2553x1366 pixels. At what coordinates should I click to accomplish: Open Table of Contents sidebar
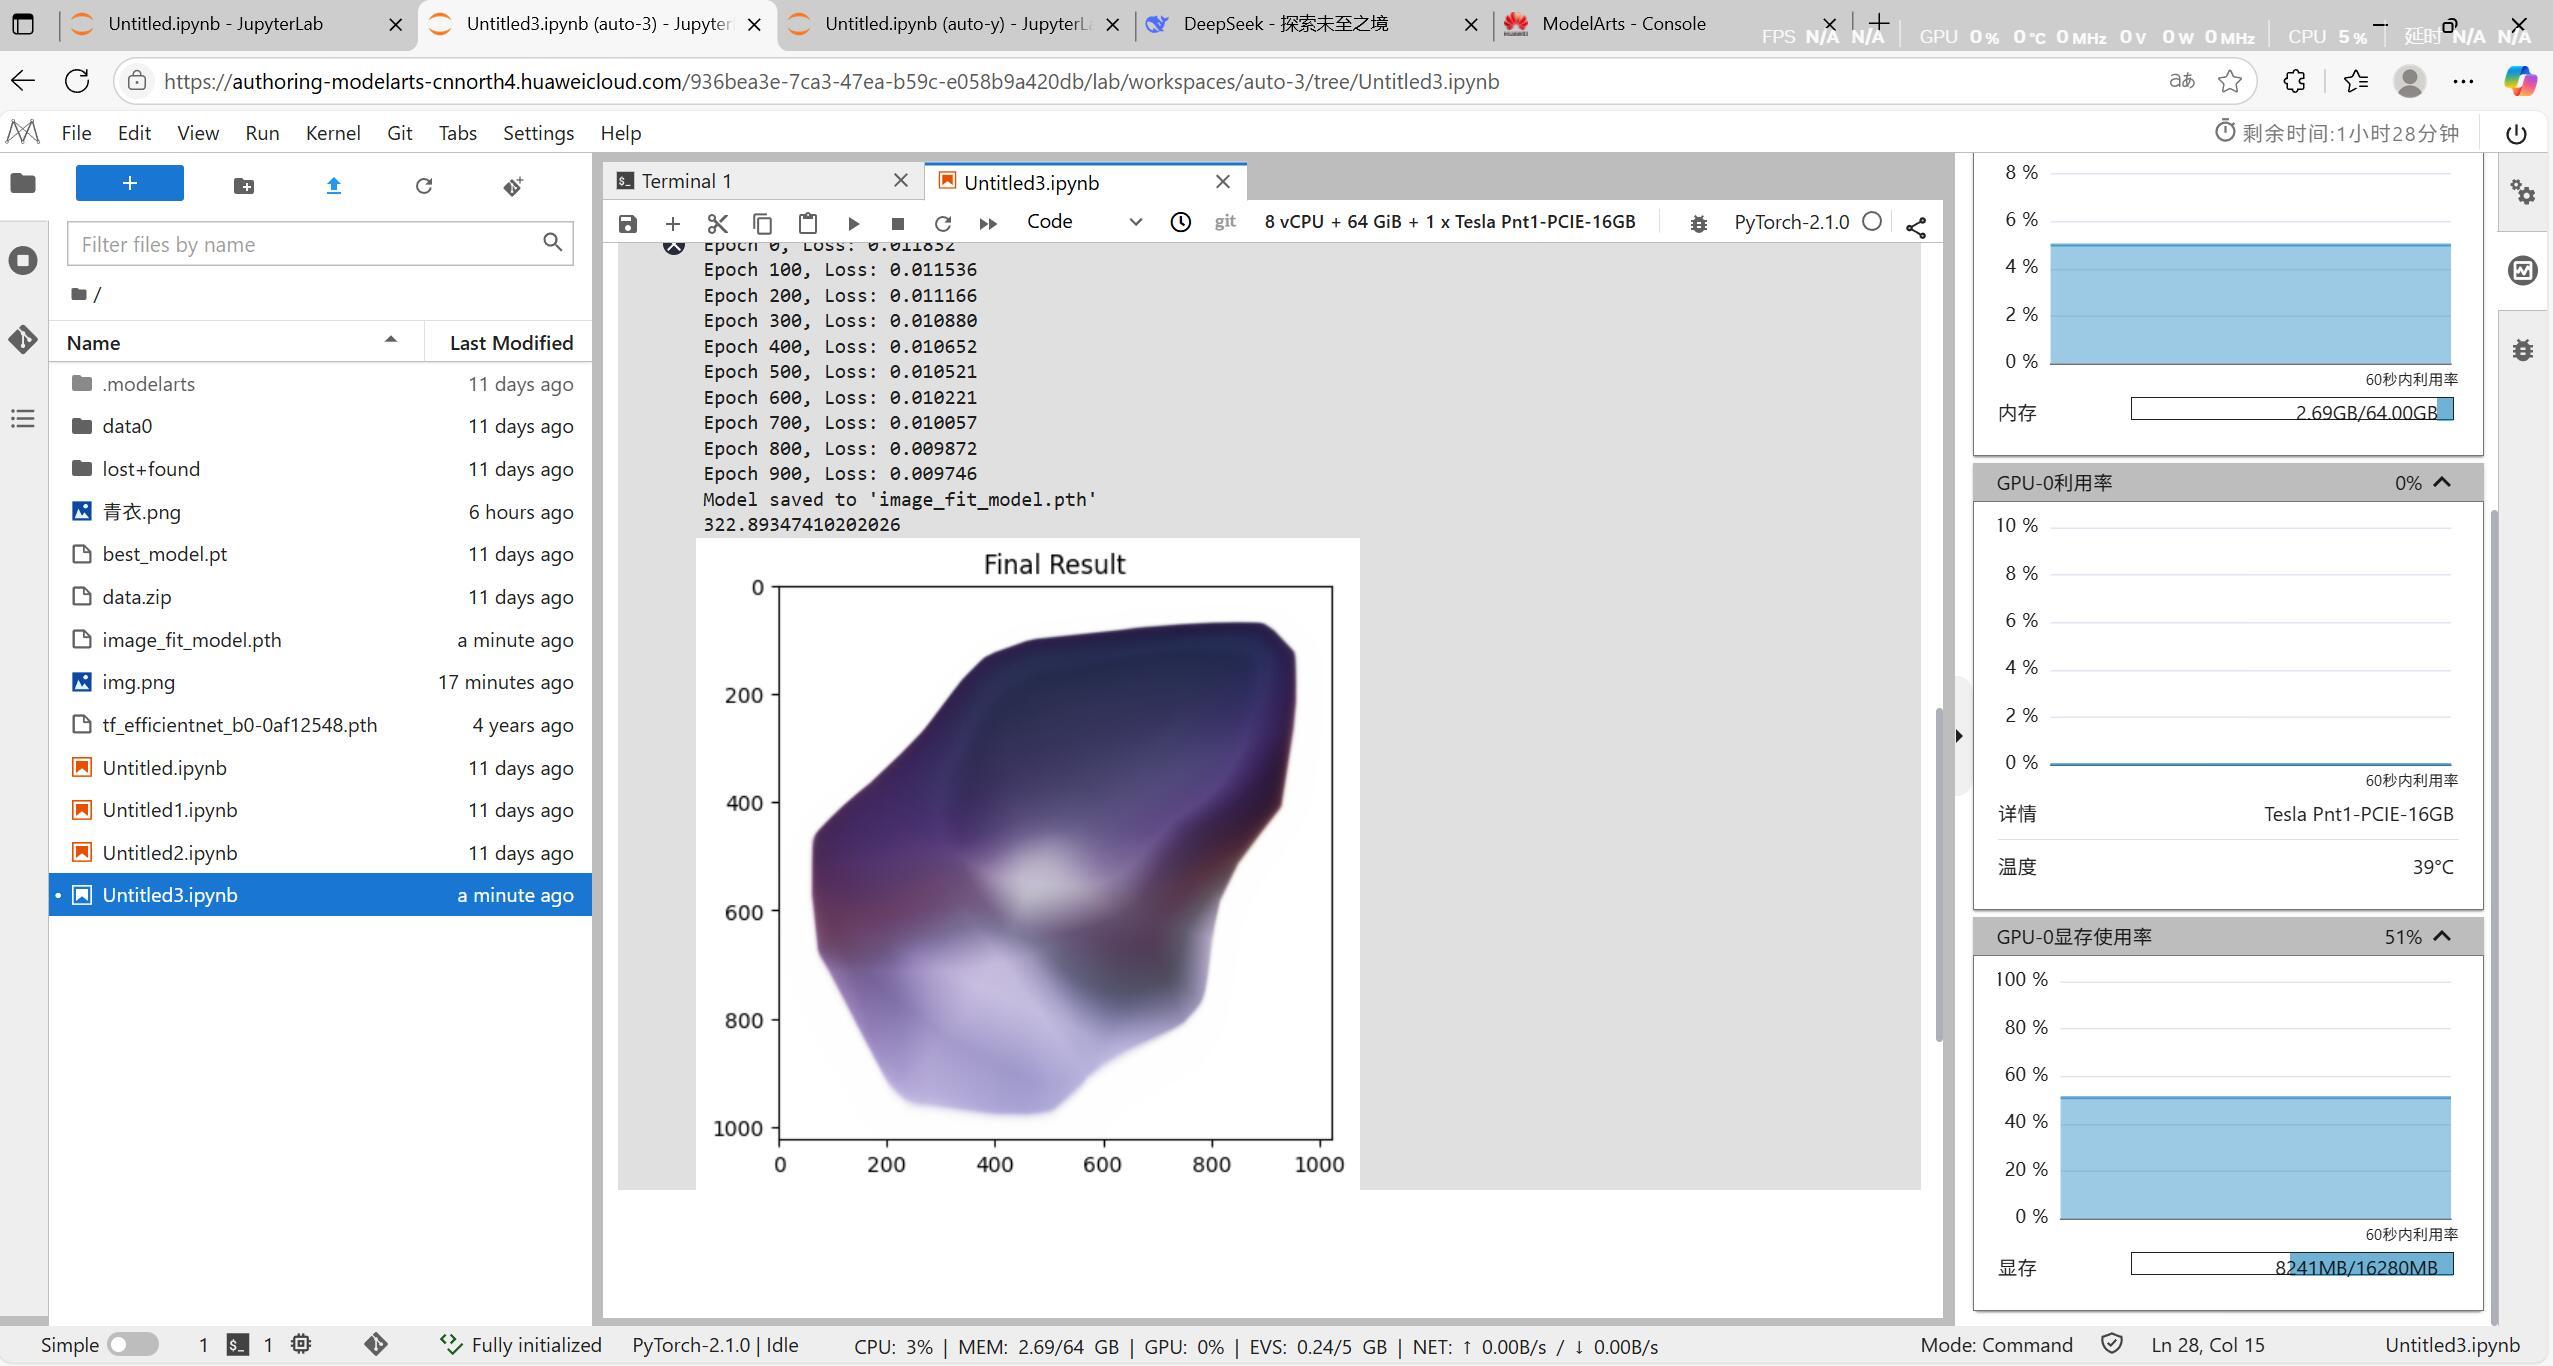[23, 418]
